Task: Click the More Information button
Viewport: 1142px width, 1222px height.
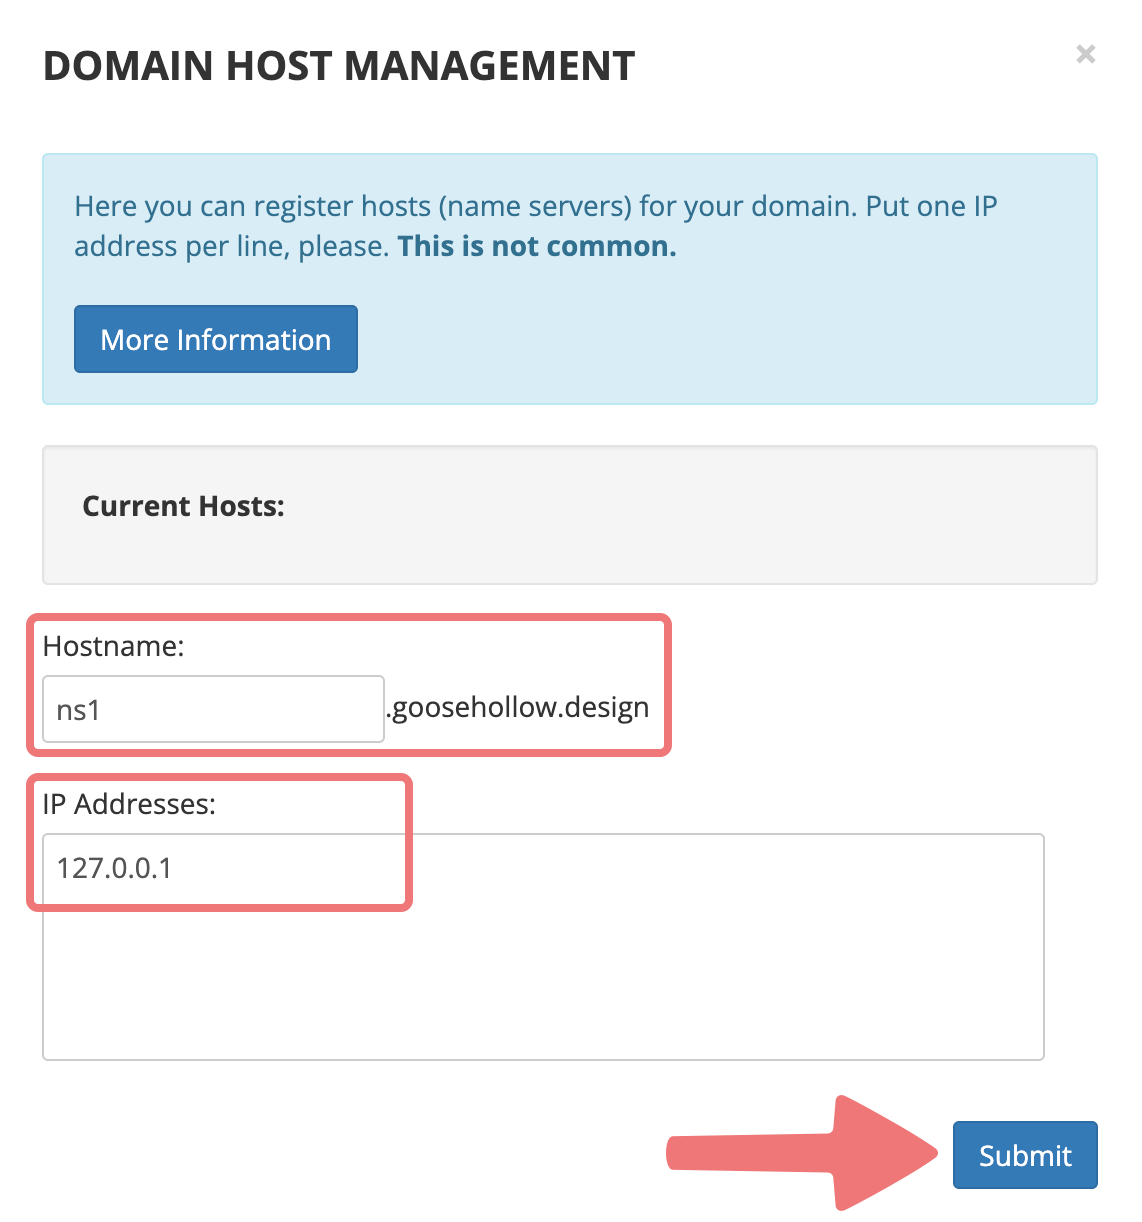Action: pos(215,340)
